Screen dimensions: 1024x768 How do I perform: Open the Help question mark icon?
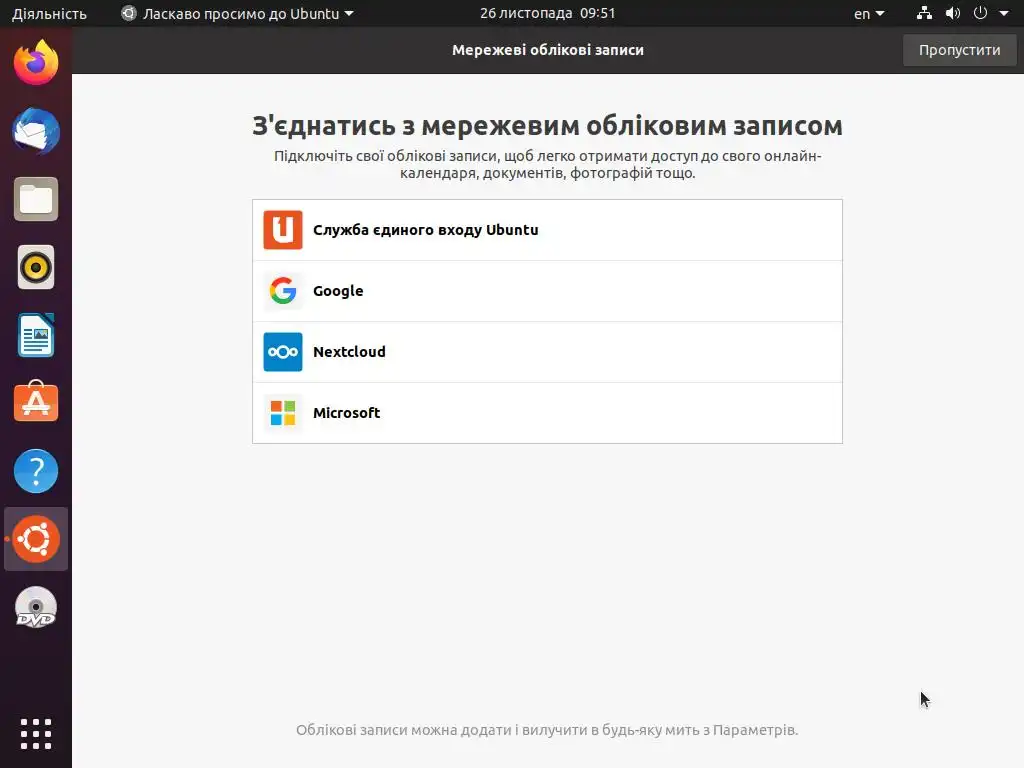(x=36, y=471)
